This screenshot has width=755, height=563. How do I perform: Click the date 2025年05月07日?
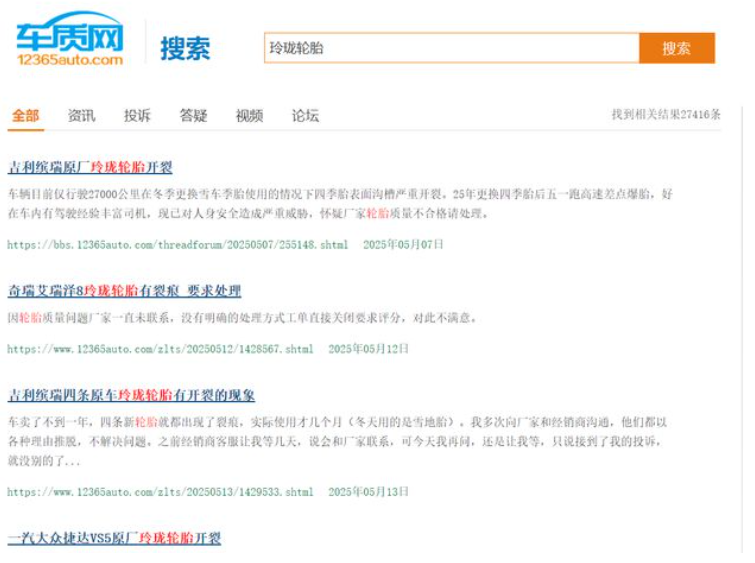point(403,245)
